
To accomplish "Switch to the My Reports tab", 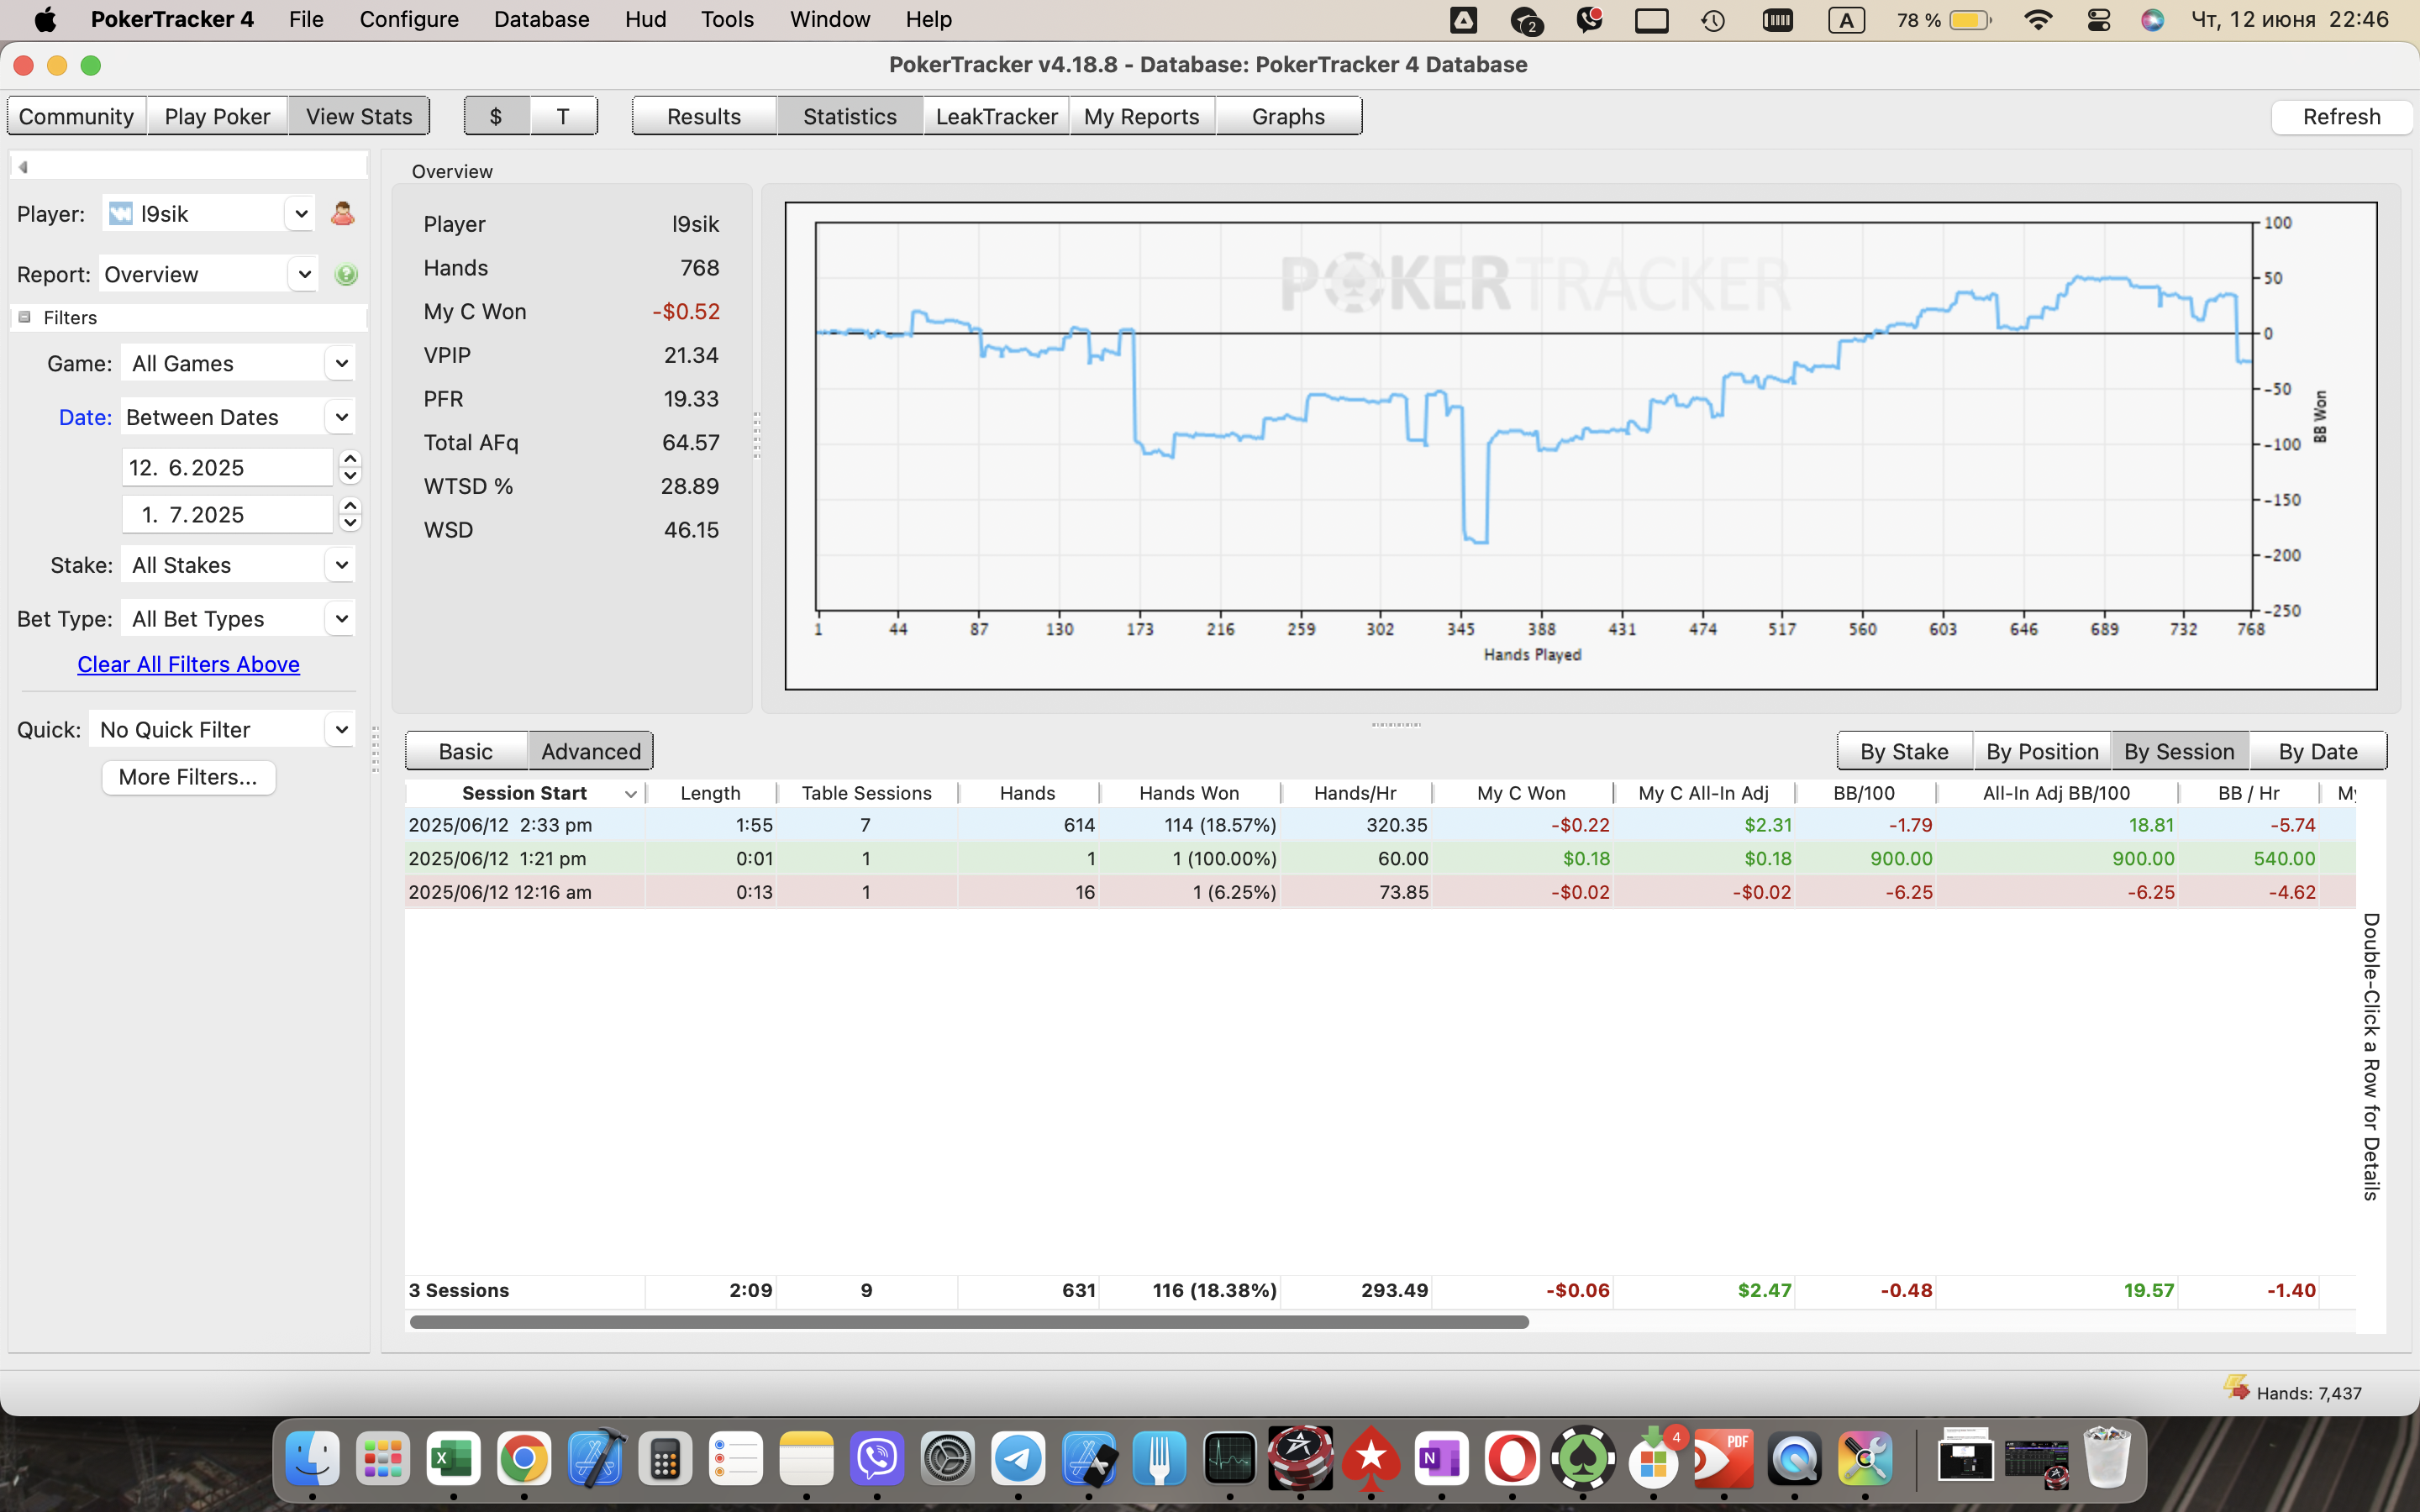I will (x=1142, y=116).
